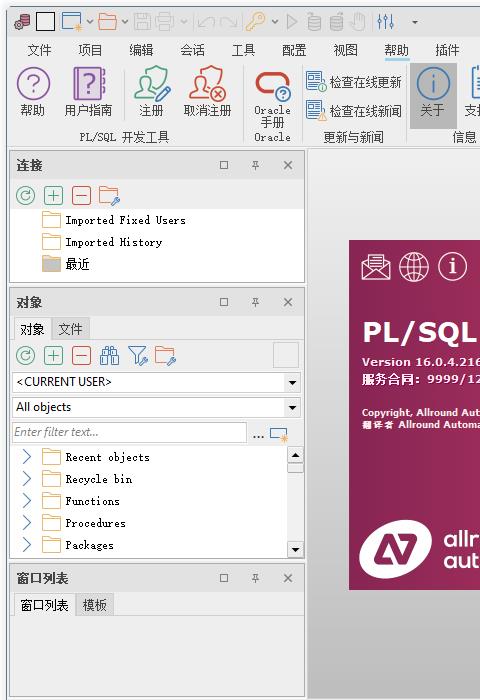Click the red minus remove connection icon

pos(81,196)
